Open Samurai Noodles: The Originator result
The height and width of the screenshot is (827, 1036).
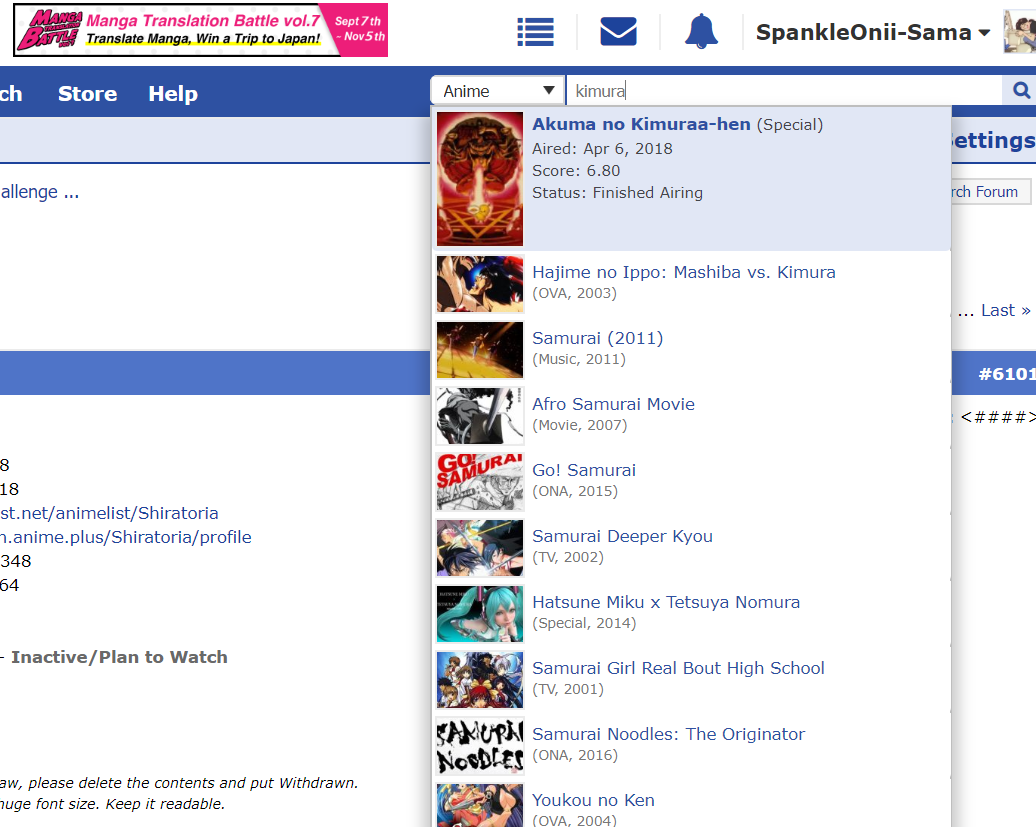click(x=691, y=746)
